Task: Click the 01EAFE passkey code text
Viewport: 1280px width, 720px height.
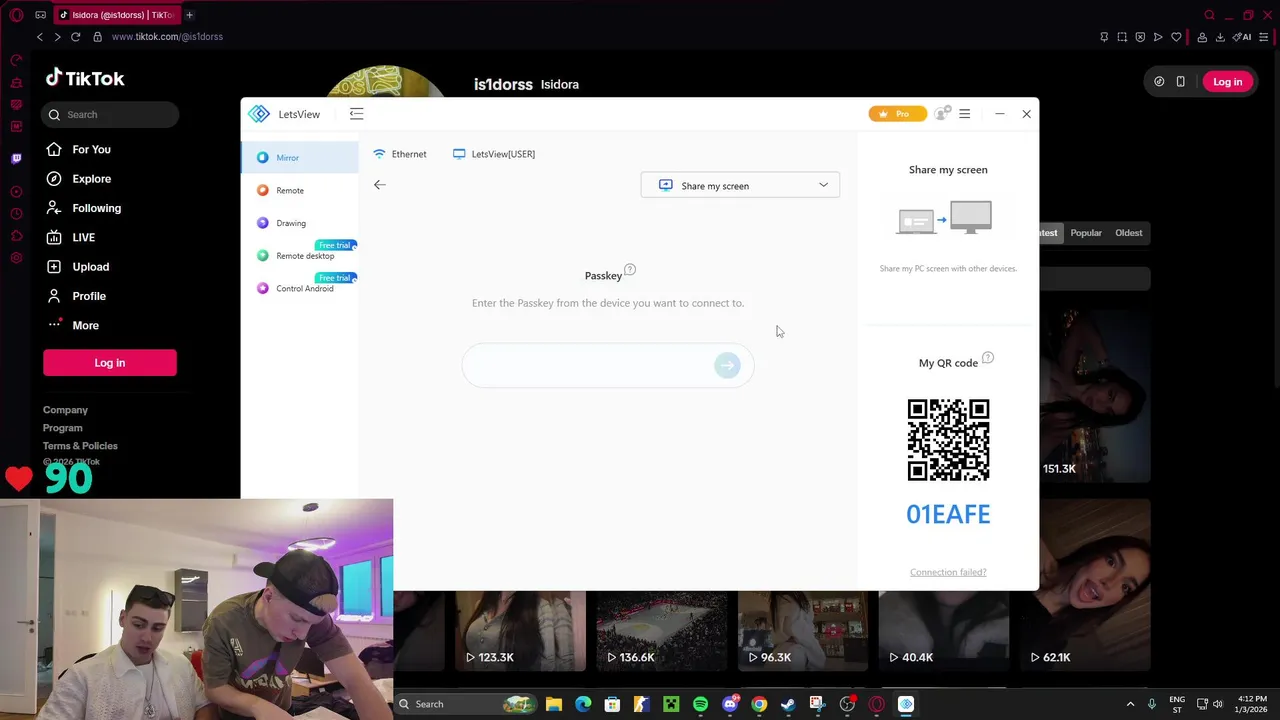Action: (948, 514)
